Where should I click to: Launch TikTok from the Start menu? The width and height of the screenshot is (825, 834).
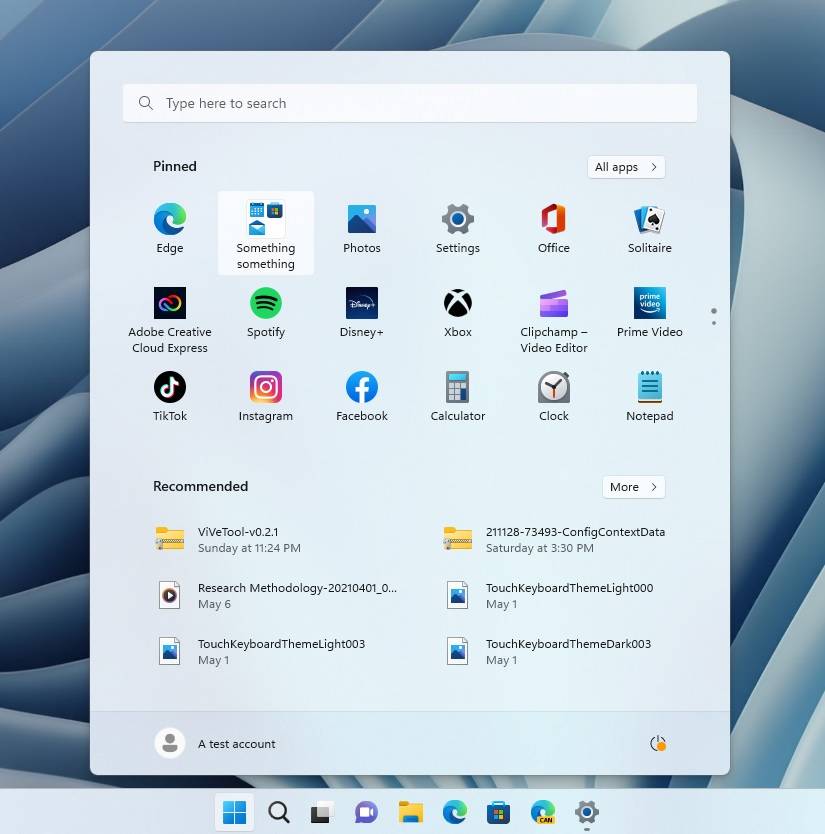[x=169, y=395]
